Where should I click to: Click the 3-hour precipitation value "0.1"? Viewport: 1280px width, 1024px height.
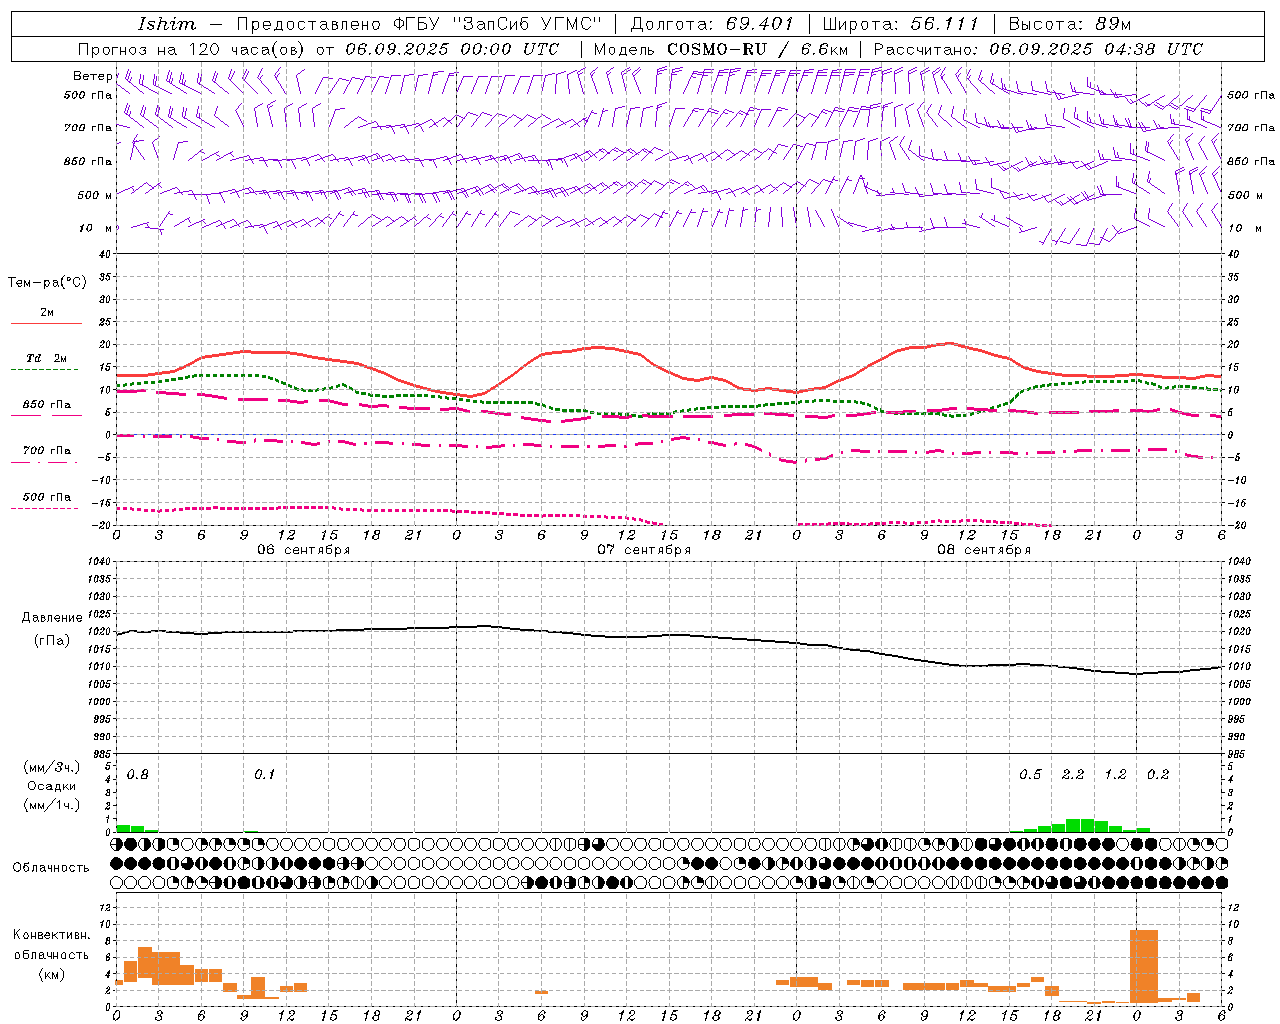264,774
